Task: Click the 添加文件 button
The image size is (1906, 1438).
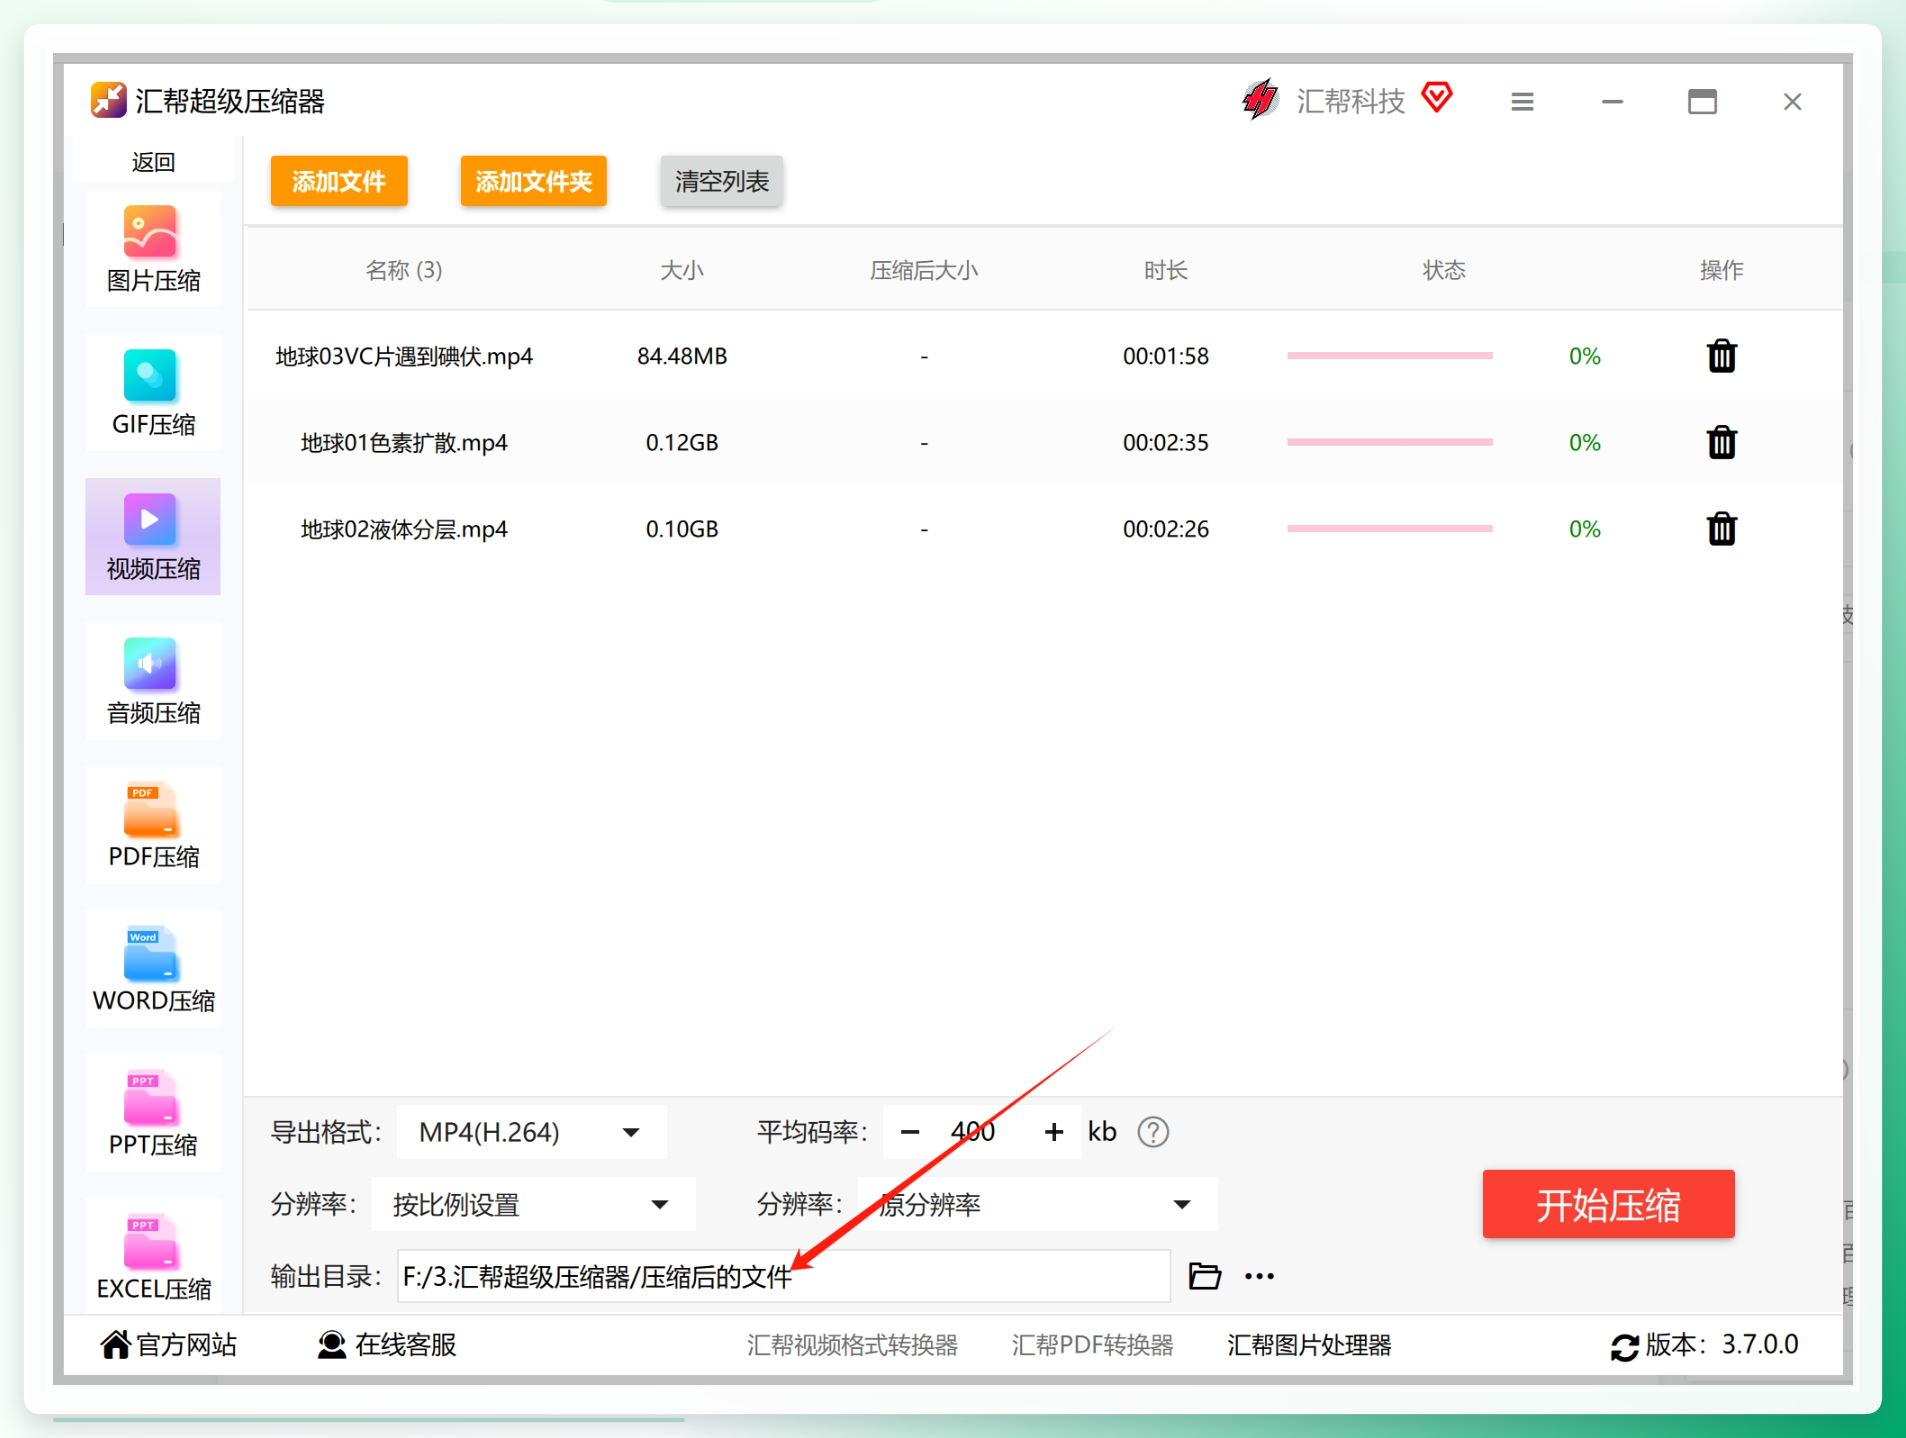Action: (339, 181)
